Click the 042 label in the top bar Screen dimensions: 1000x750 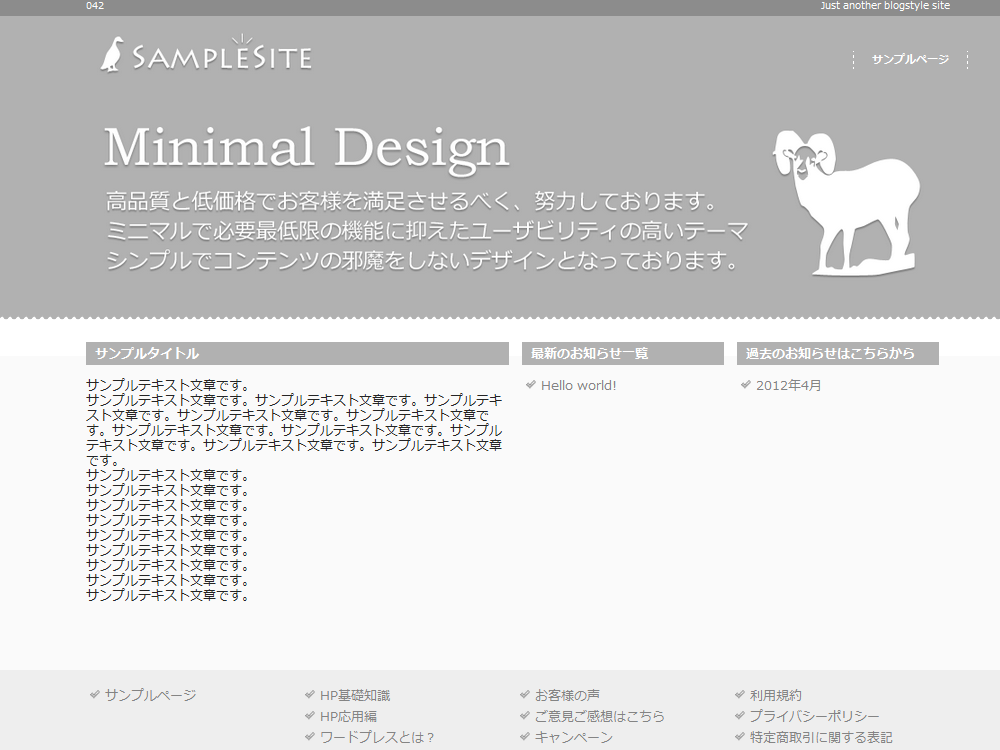(x=95, y=6)
